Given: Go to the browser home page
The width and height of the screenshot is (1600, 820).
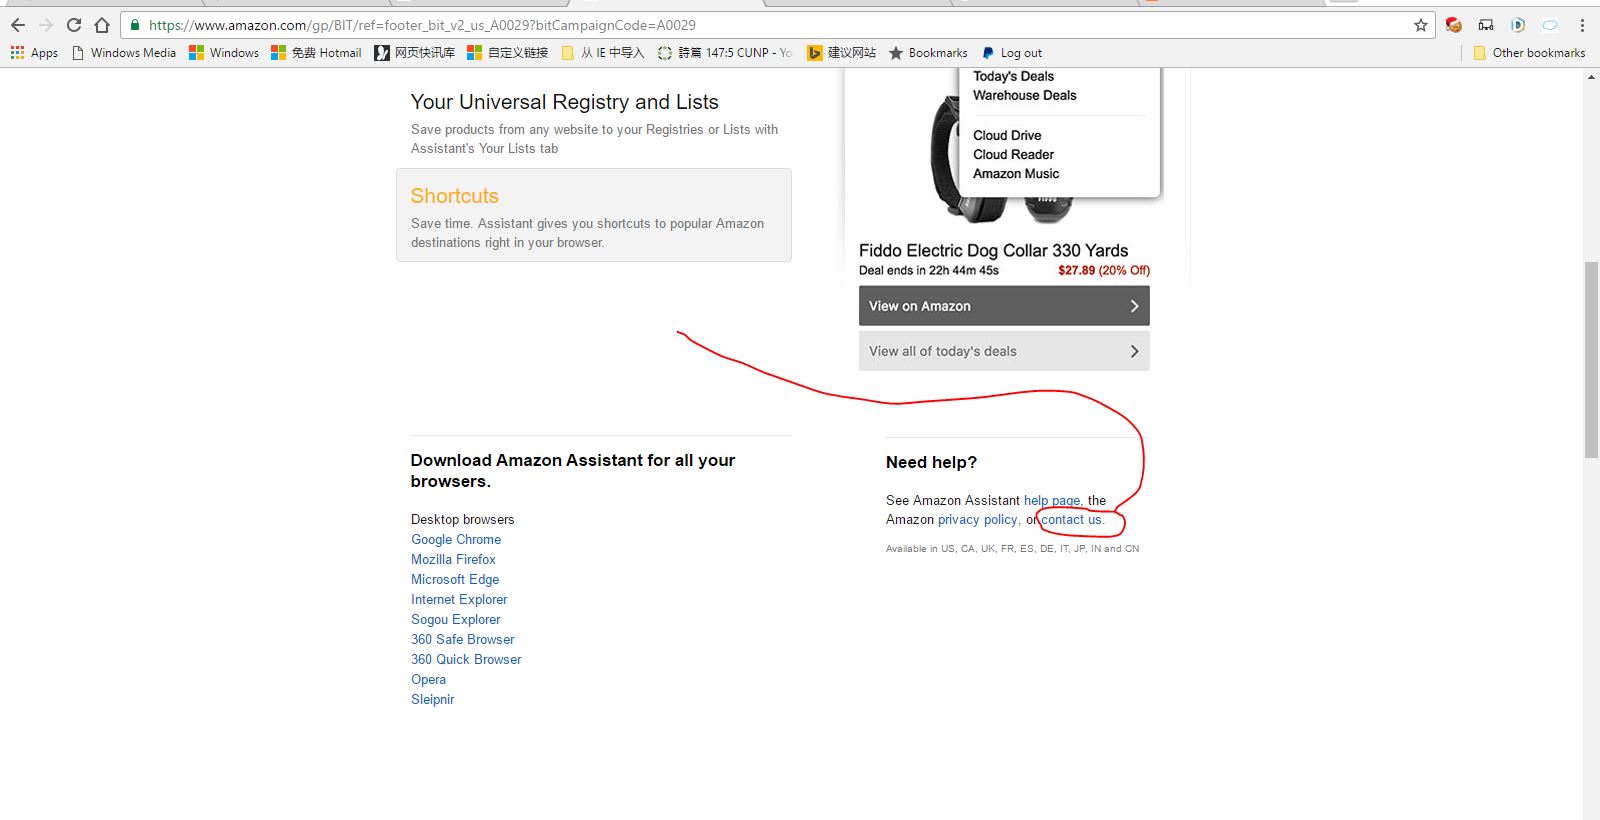Looking at the screenshot, I should tap(102, 25).
